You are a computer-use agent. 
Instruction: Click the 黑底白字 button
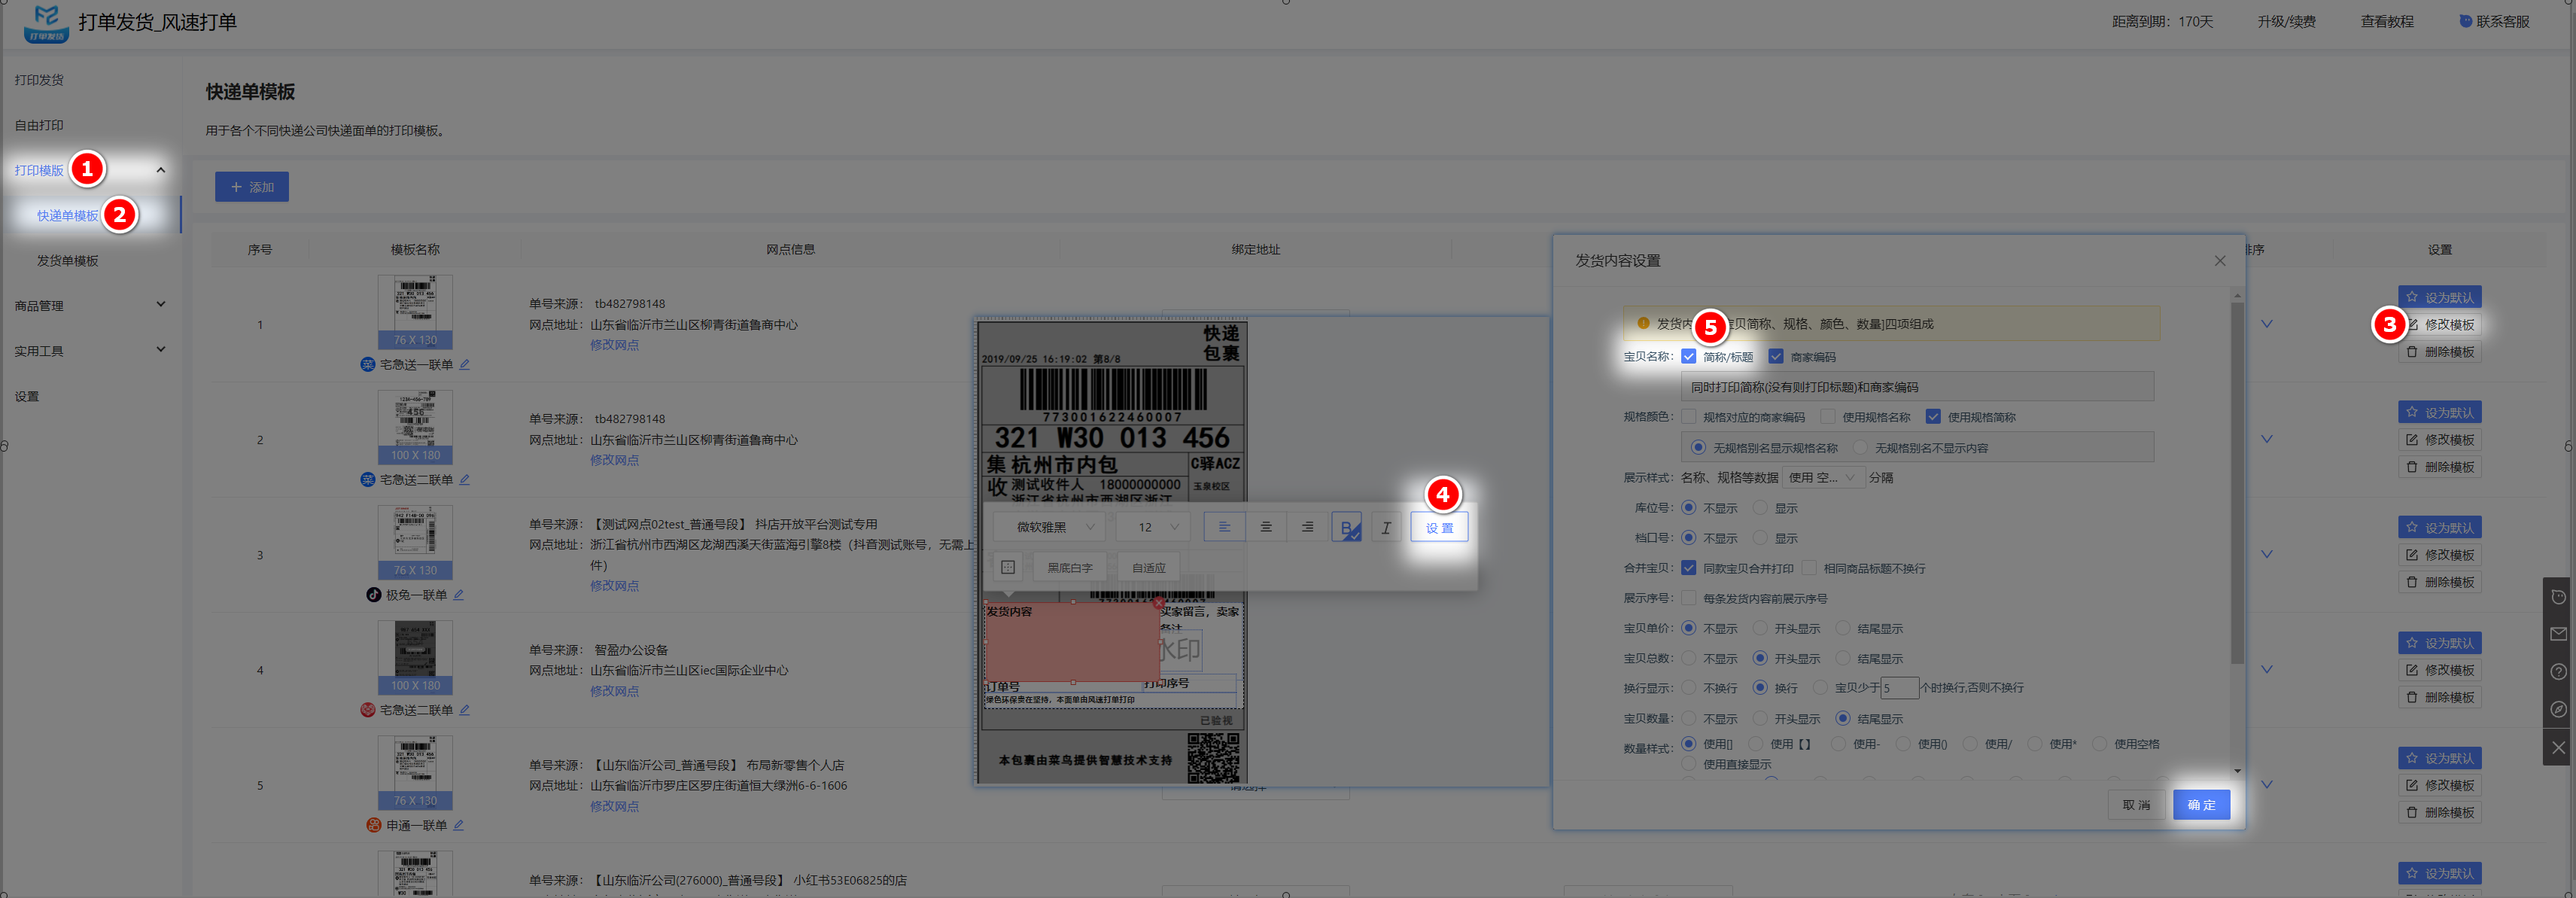coord(1069,567)
